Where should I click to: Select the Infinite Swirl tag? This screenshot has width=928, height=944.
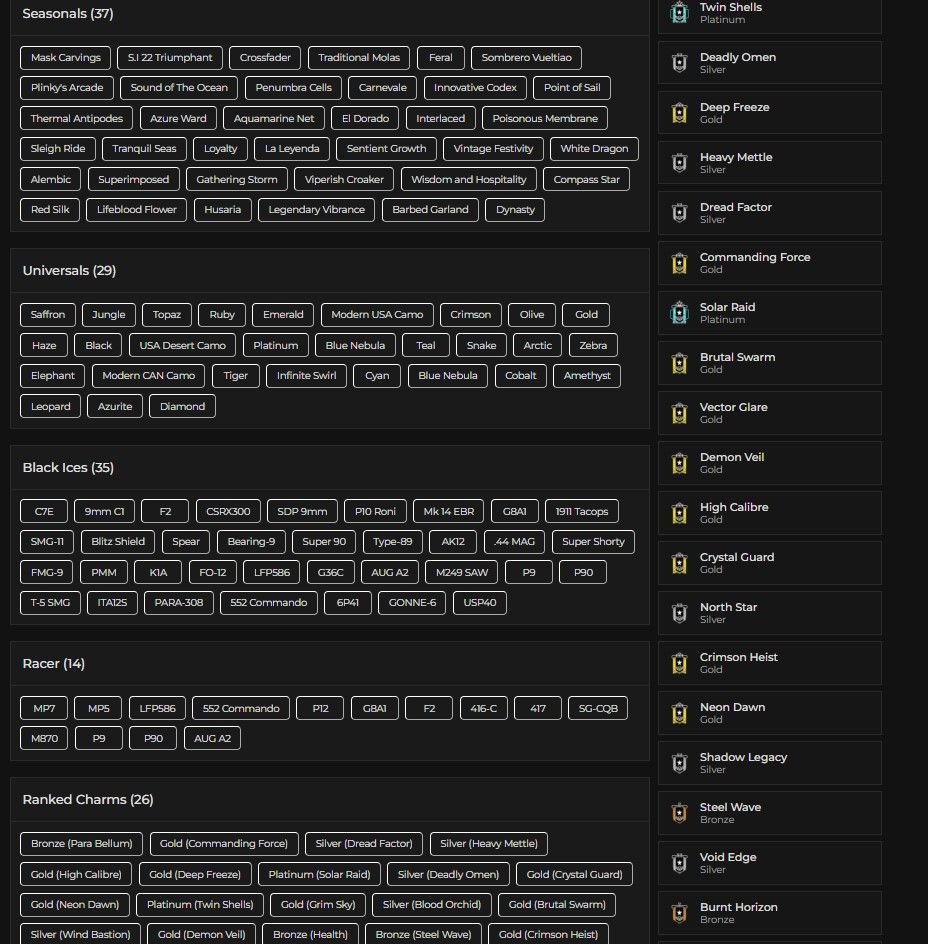coord(307,375)
